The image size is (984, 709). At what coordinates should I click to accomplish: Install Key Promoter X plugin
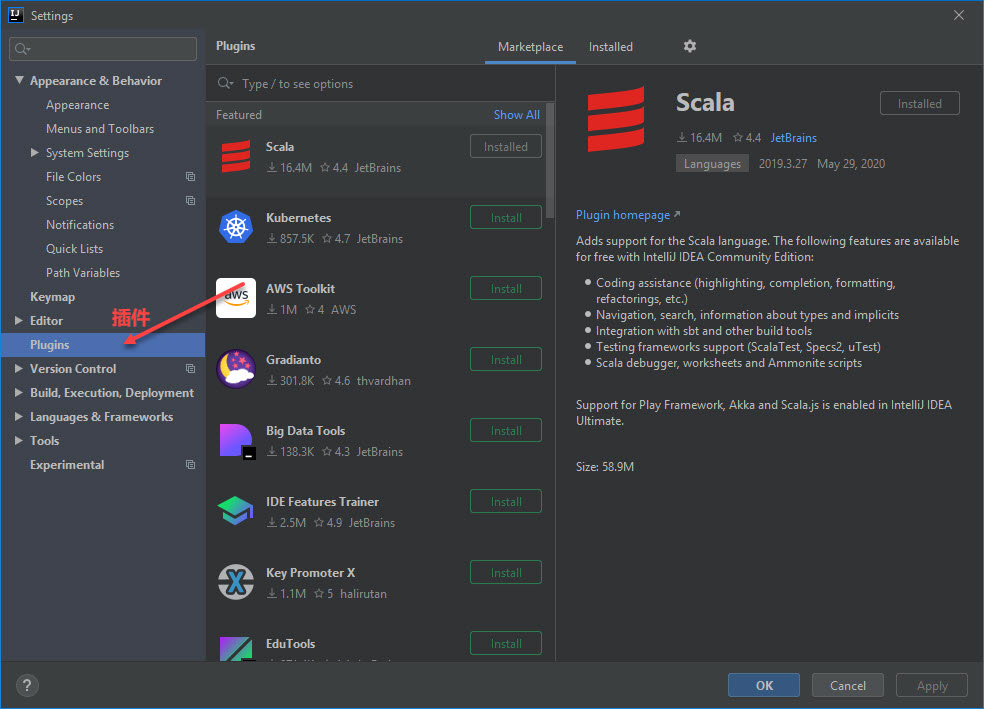click(506, 572)
